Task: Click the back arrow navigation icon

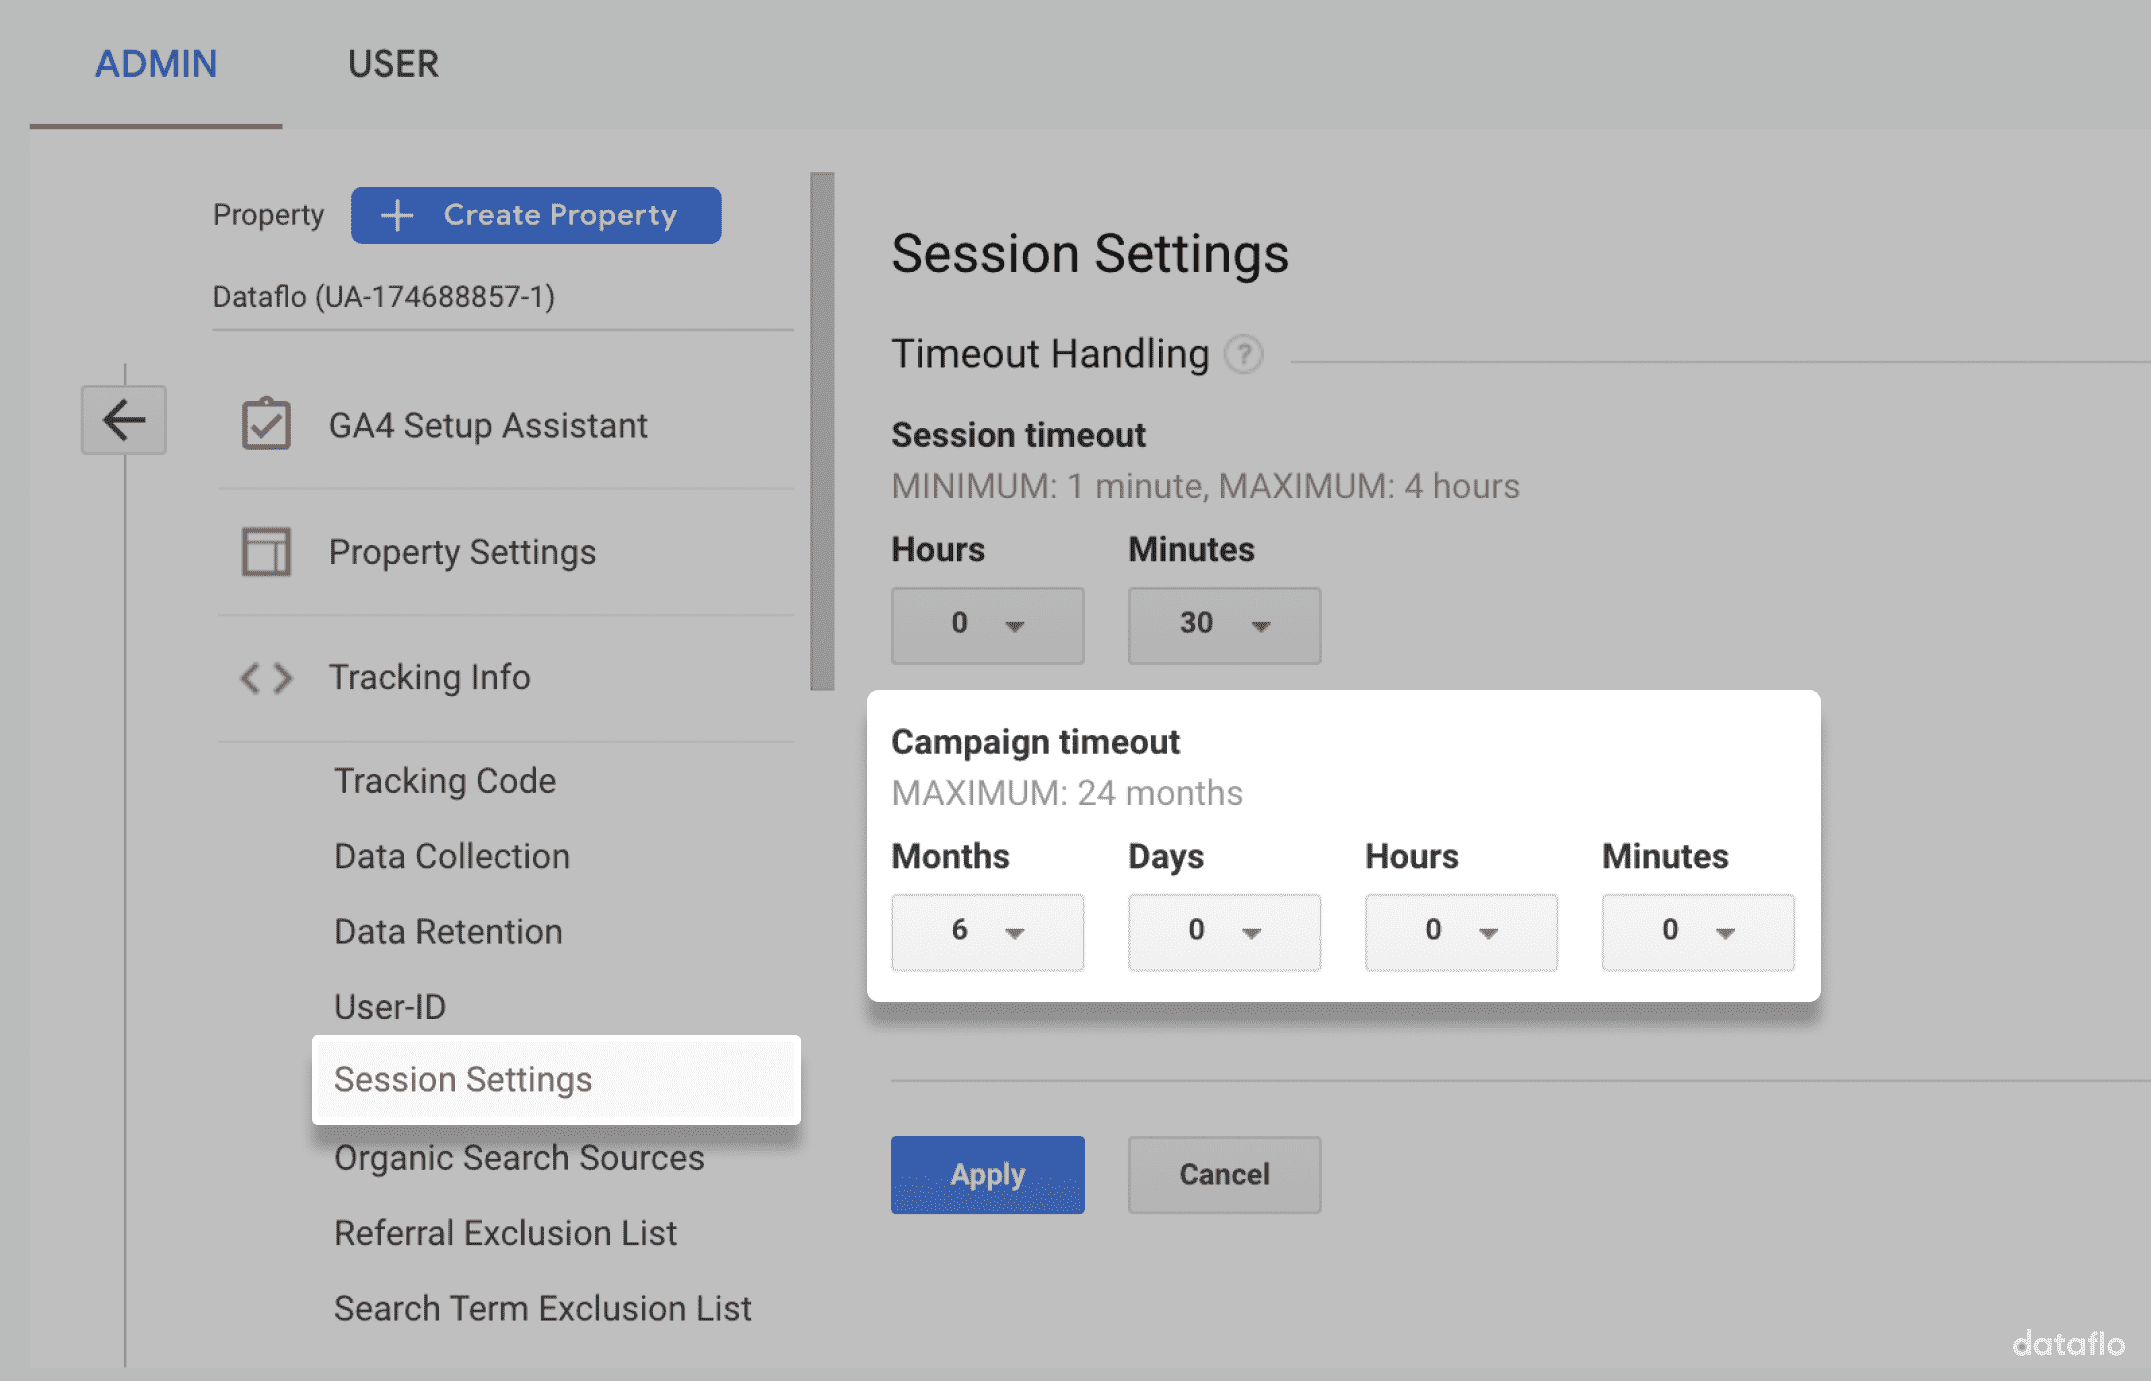Action: coord(124,420)
